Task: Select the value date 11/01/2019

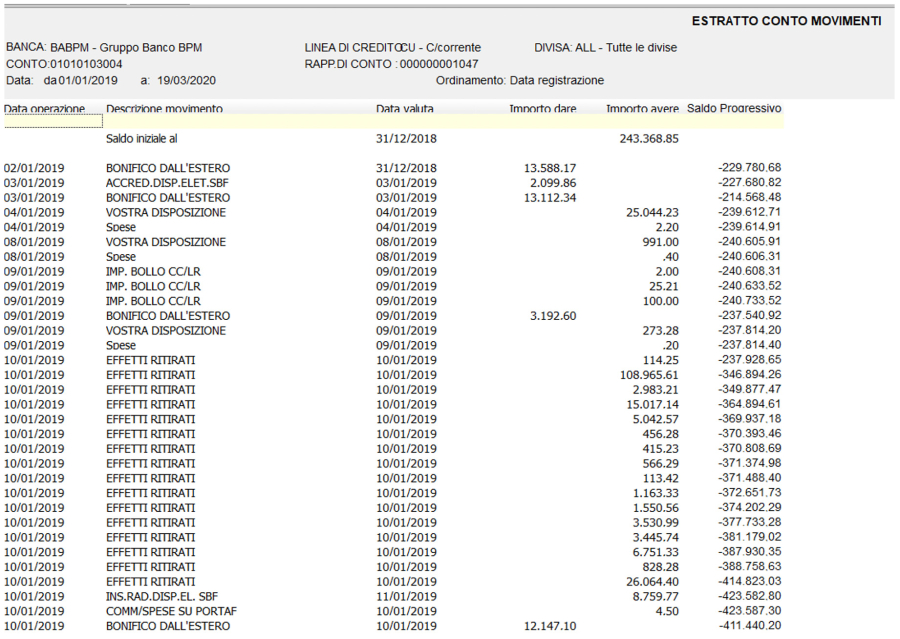Action: point(406,597)
